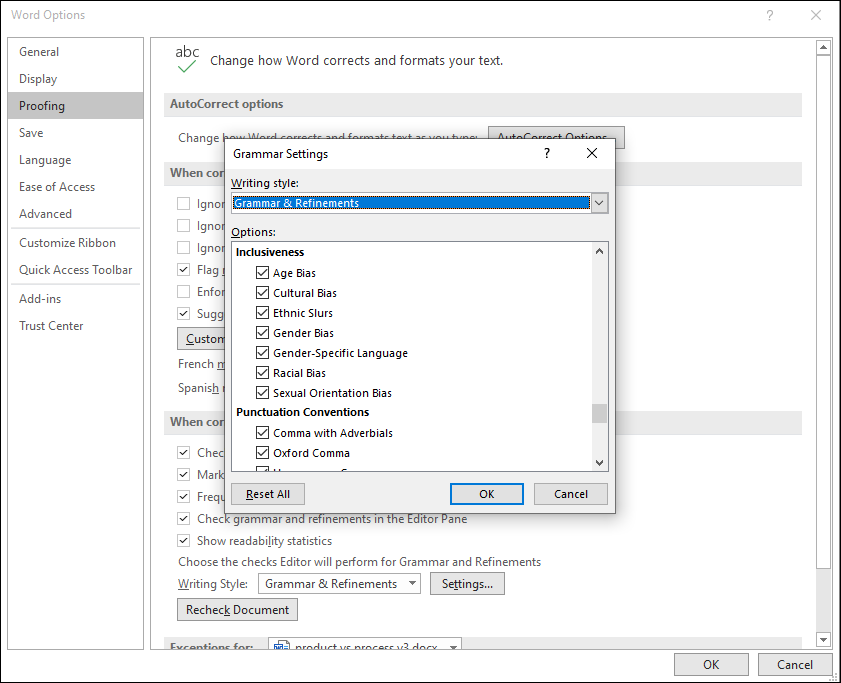Select Customize Ribbon in the sidebar
The width and height of the screenshot is (841, 683).
coord(66,242)
